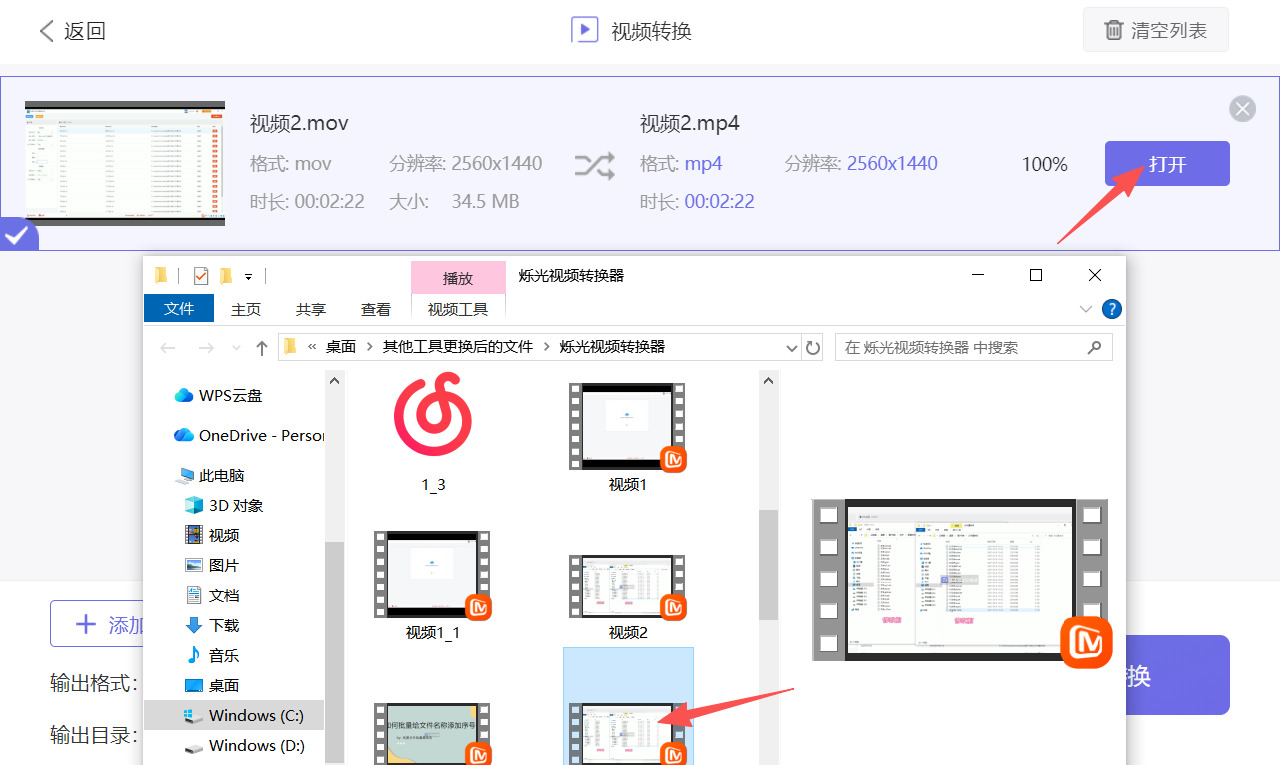Click the 烁光视频转换器 breadcrumb
This screenshot has height=765, width=1280.
click(x=612, y=347)
